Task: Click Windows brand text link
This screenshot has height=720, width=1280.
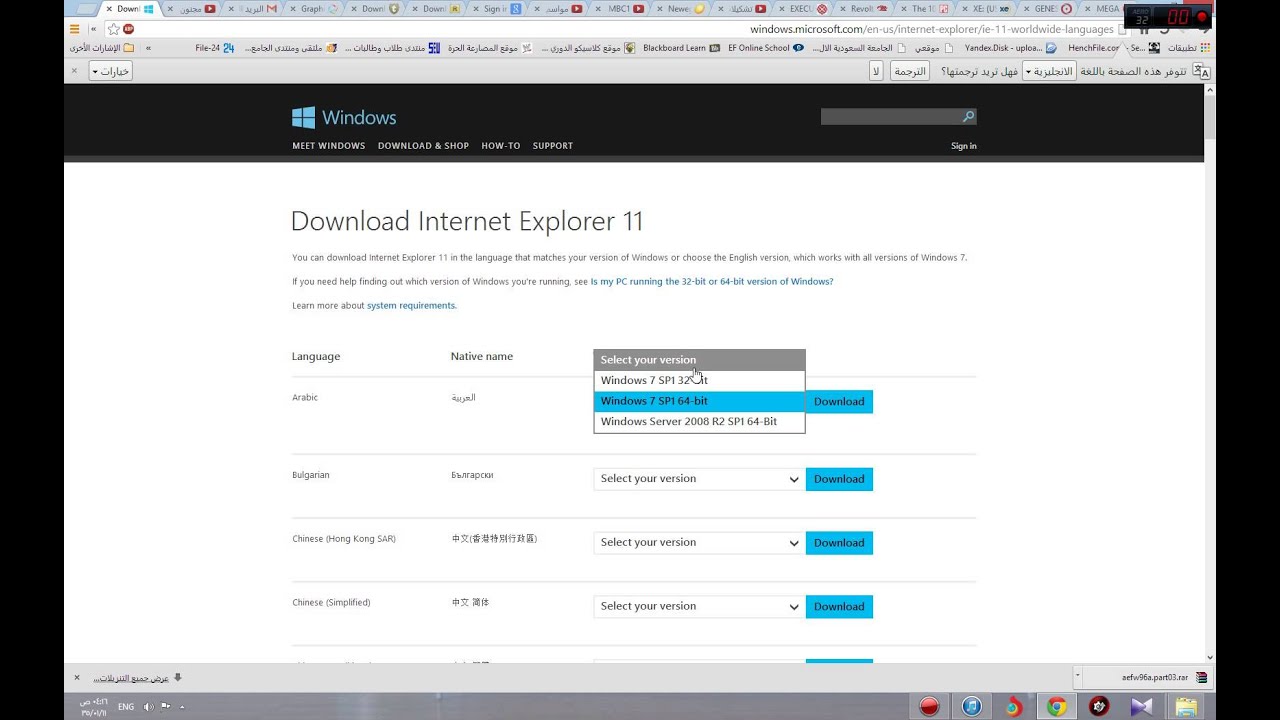Action: click(x=359, y=118)
